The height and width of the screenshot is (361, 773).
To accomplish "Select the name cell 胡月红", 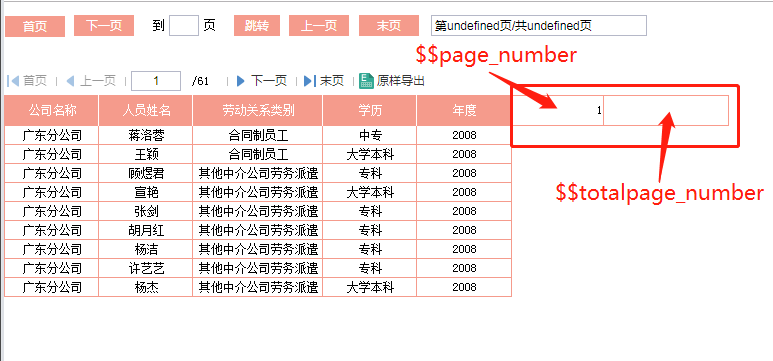I will (146, 230).
